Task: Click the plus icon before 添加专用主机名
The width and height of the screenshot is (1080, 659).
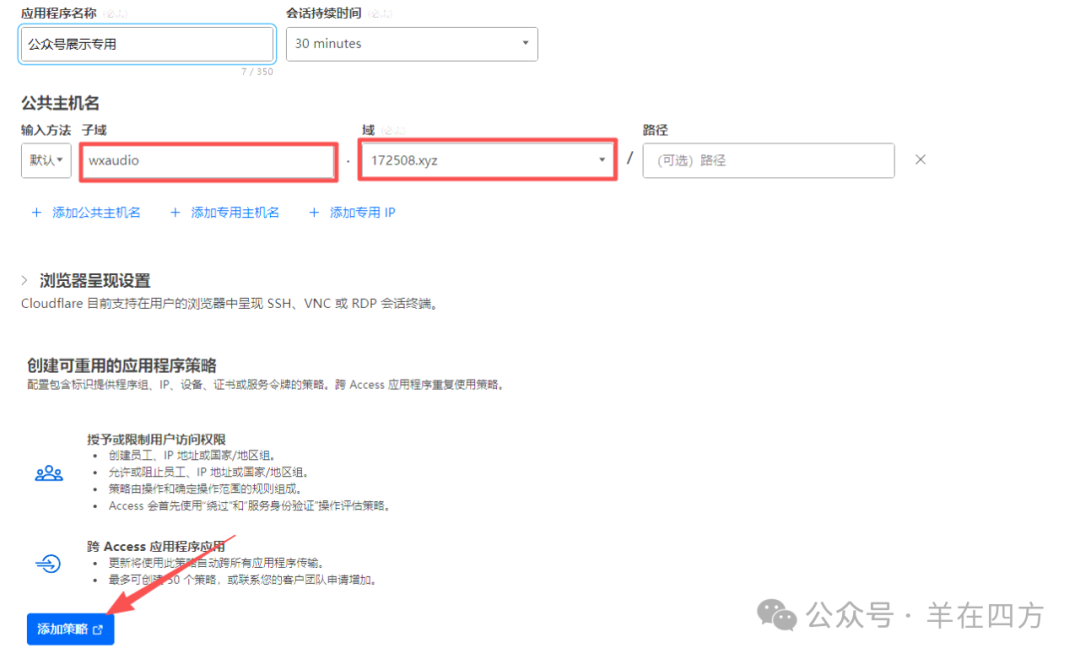Action: point(175,213)
